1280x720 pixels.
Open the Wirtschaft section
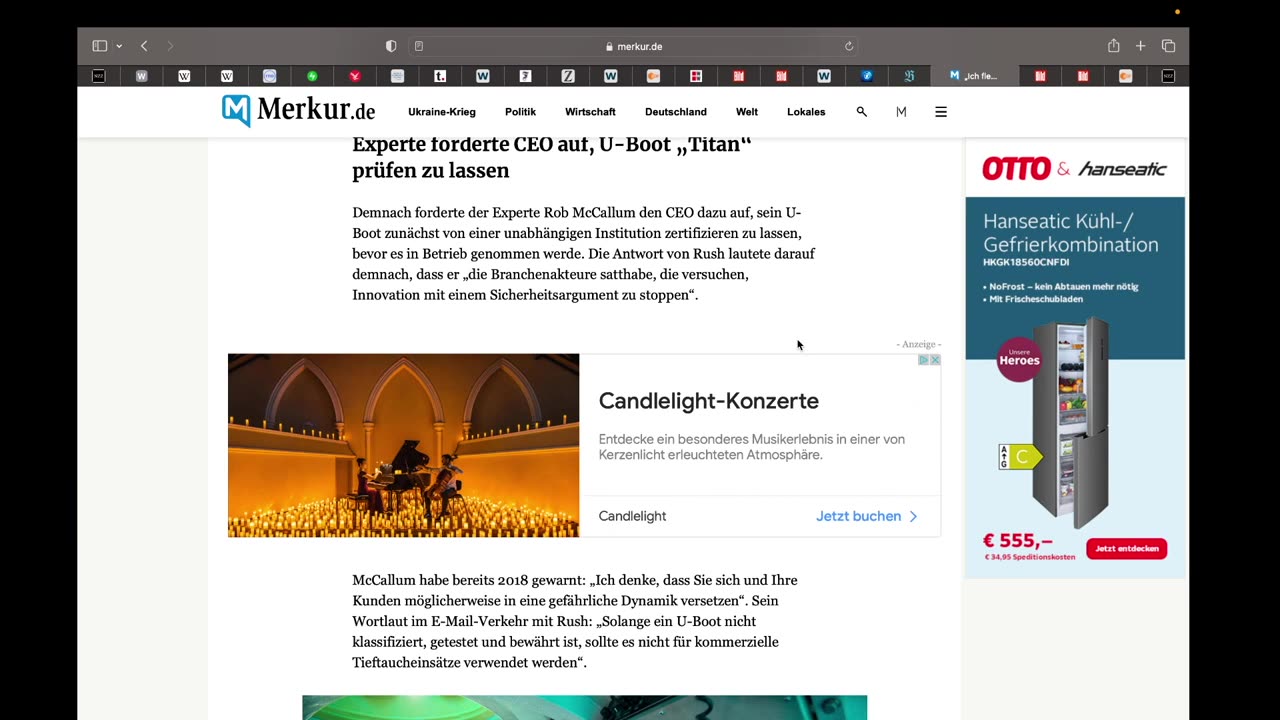click(590, 112)
